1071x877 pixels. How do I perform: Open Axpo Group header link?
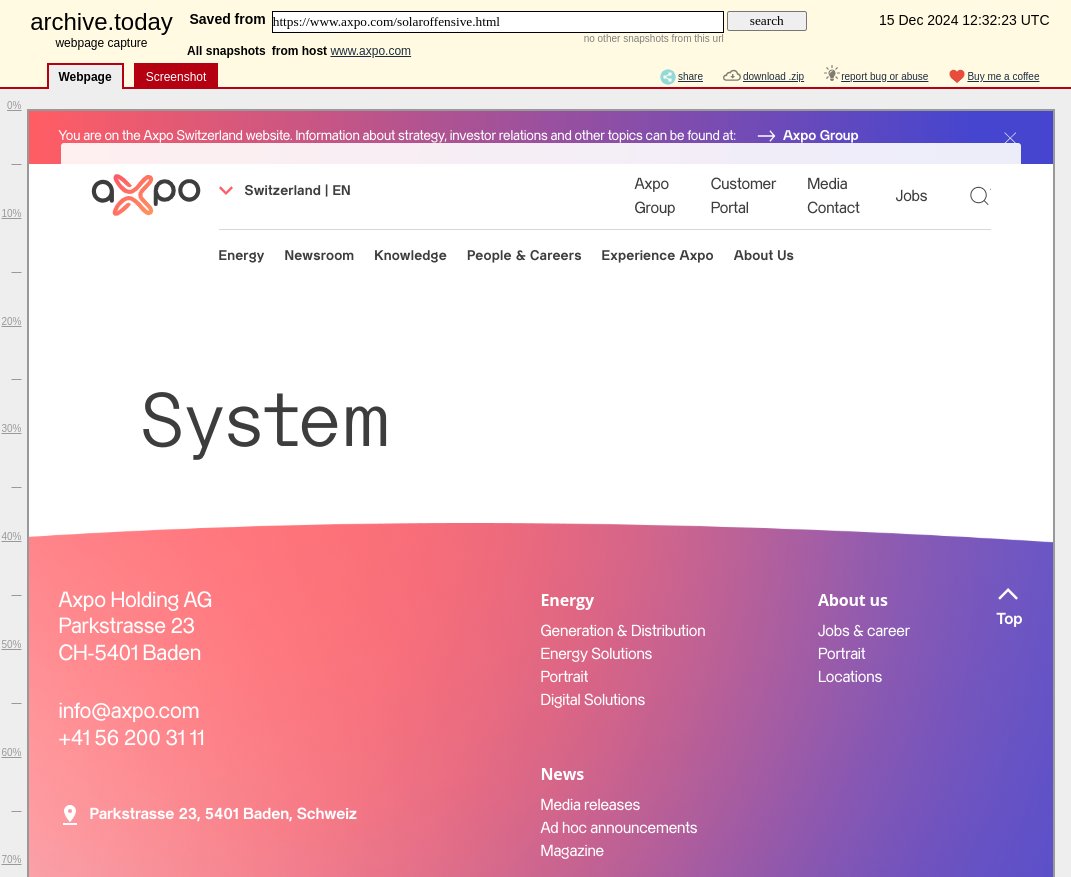pos(654,196)
